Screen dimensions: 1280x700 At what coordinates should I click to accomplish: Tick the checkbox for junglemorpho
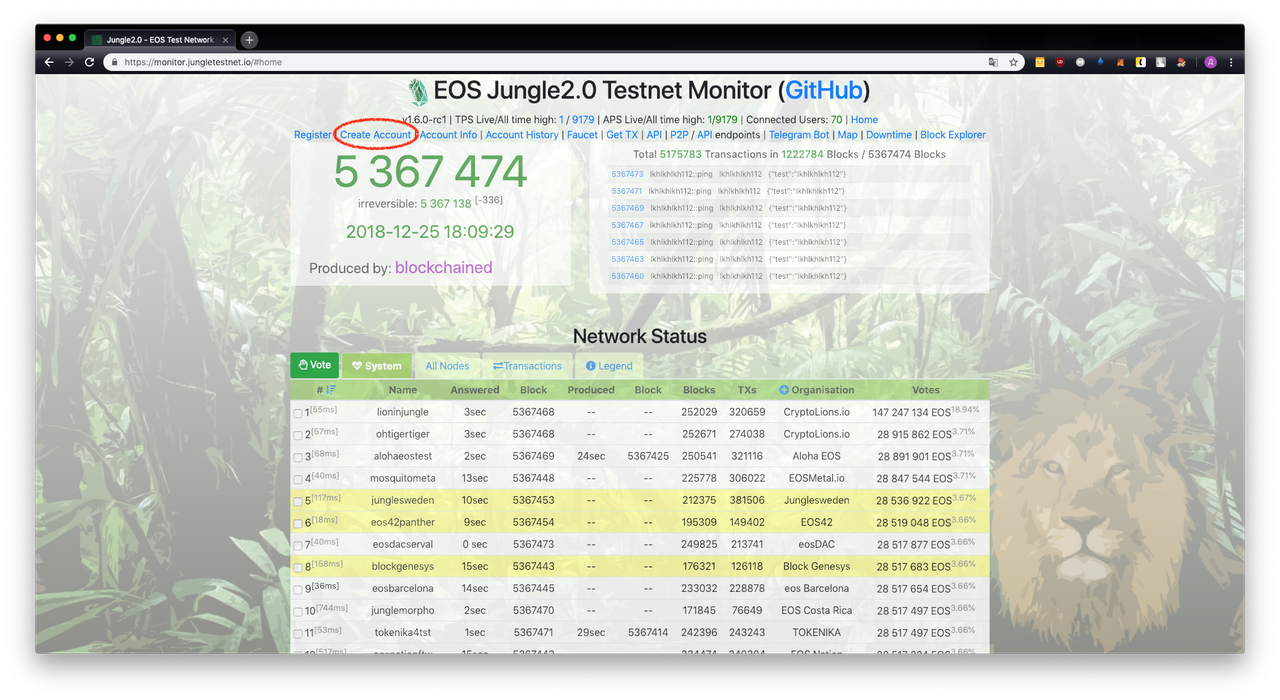coord(298,611)
